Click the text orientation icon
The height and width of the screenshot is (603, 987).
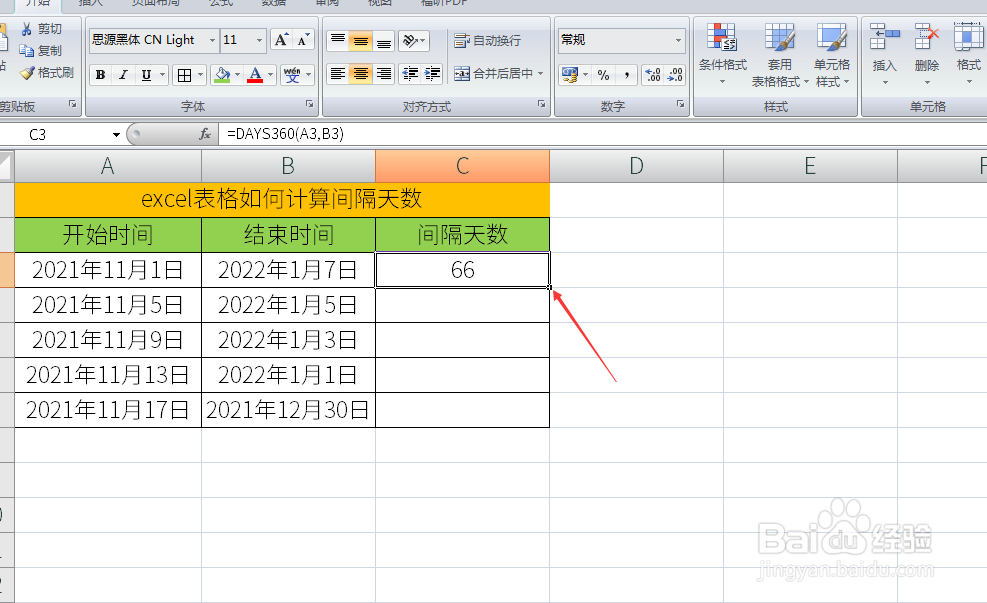click(410, 41)
